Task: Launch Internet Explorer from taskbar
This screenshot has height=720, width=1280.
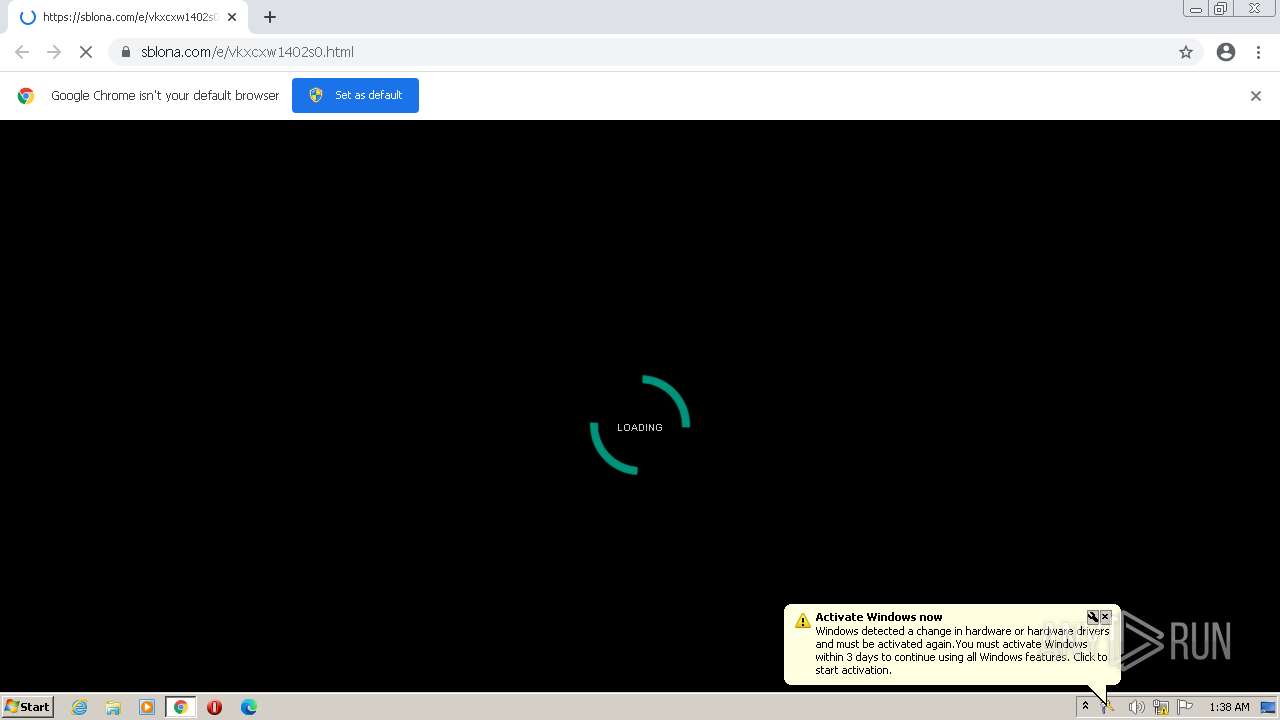Action: 80,707
